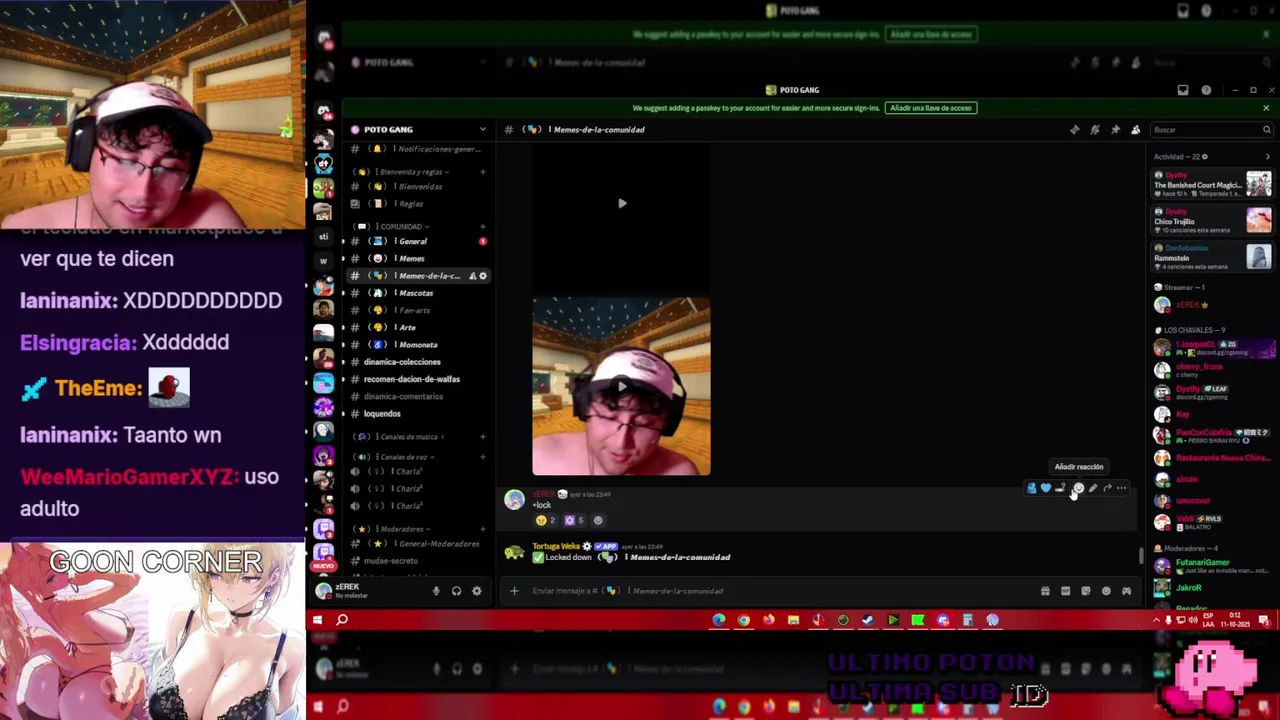
Task: Expand the 'Canales de musica' category
Action: pyautogui.click(x=401, y=437)
